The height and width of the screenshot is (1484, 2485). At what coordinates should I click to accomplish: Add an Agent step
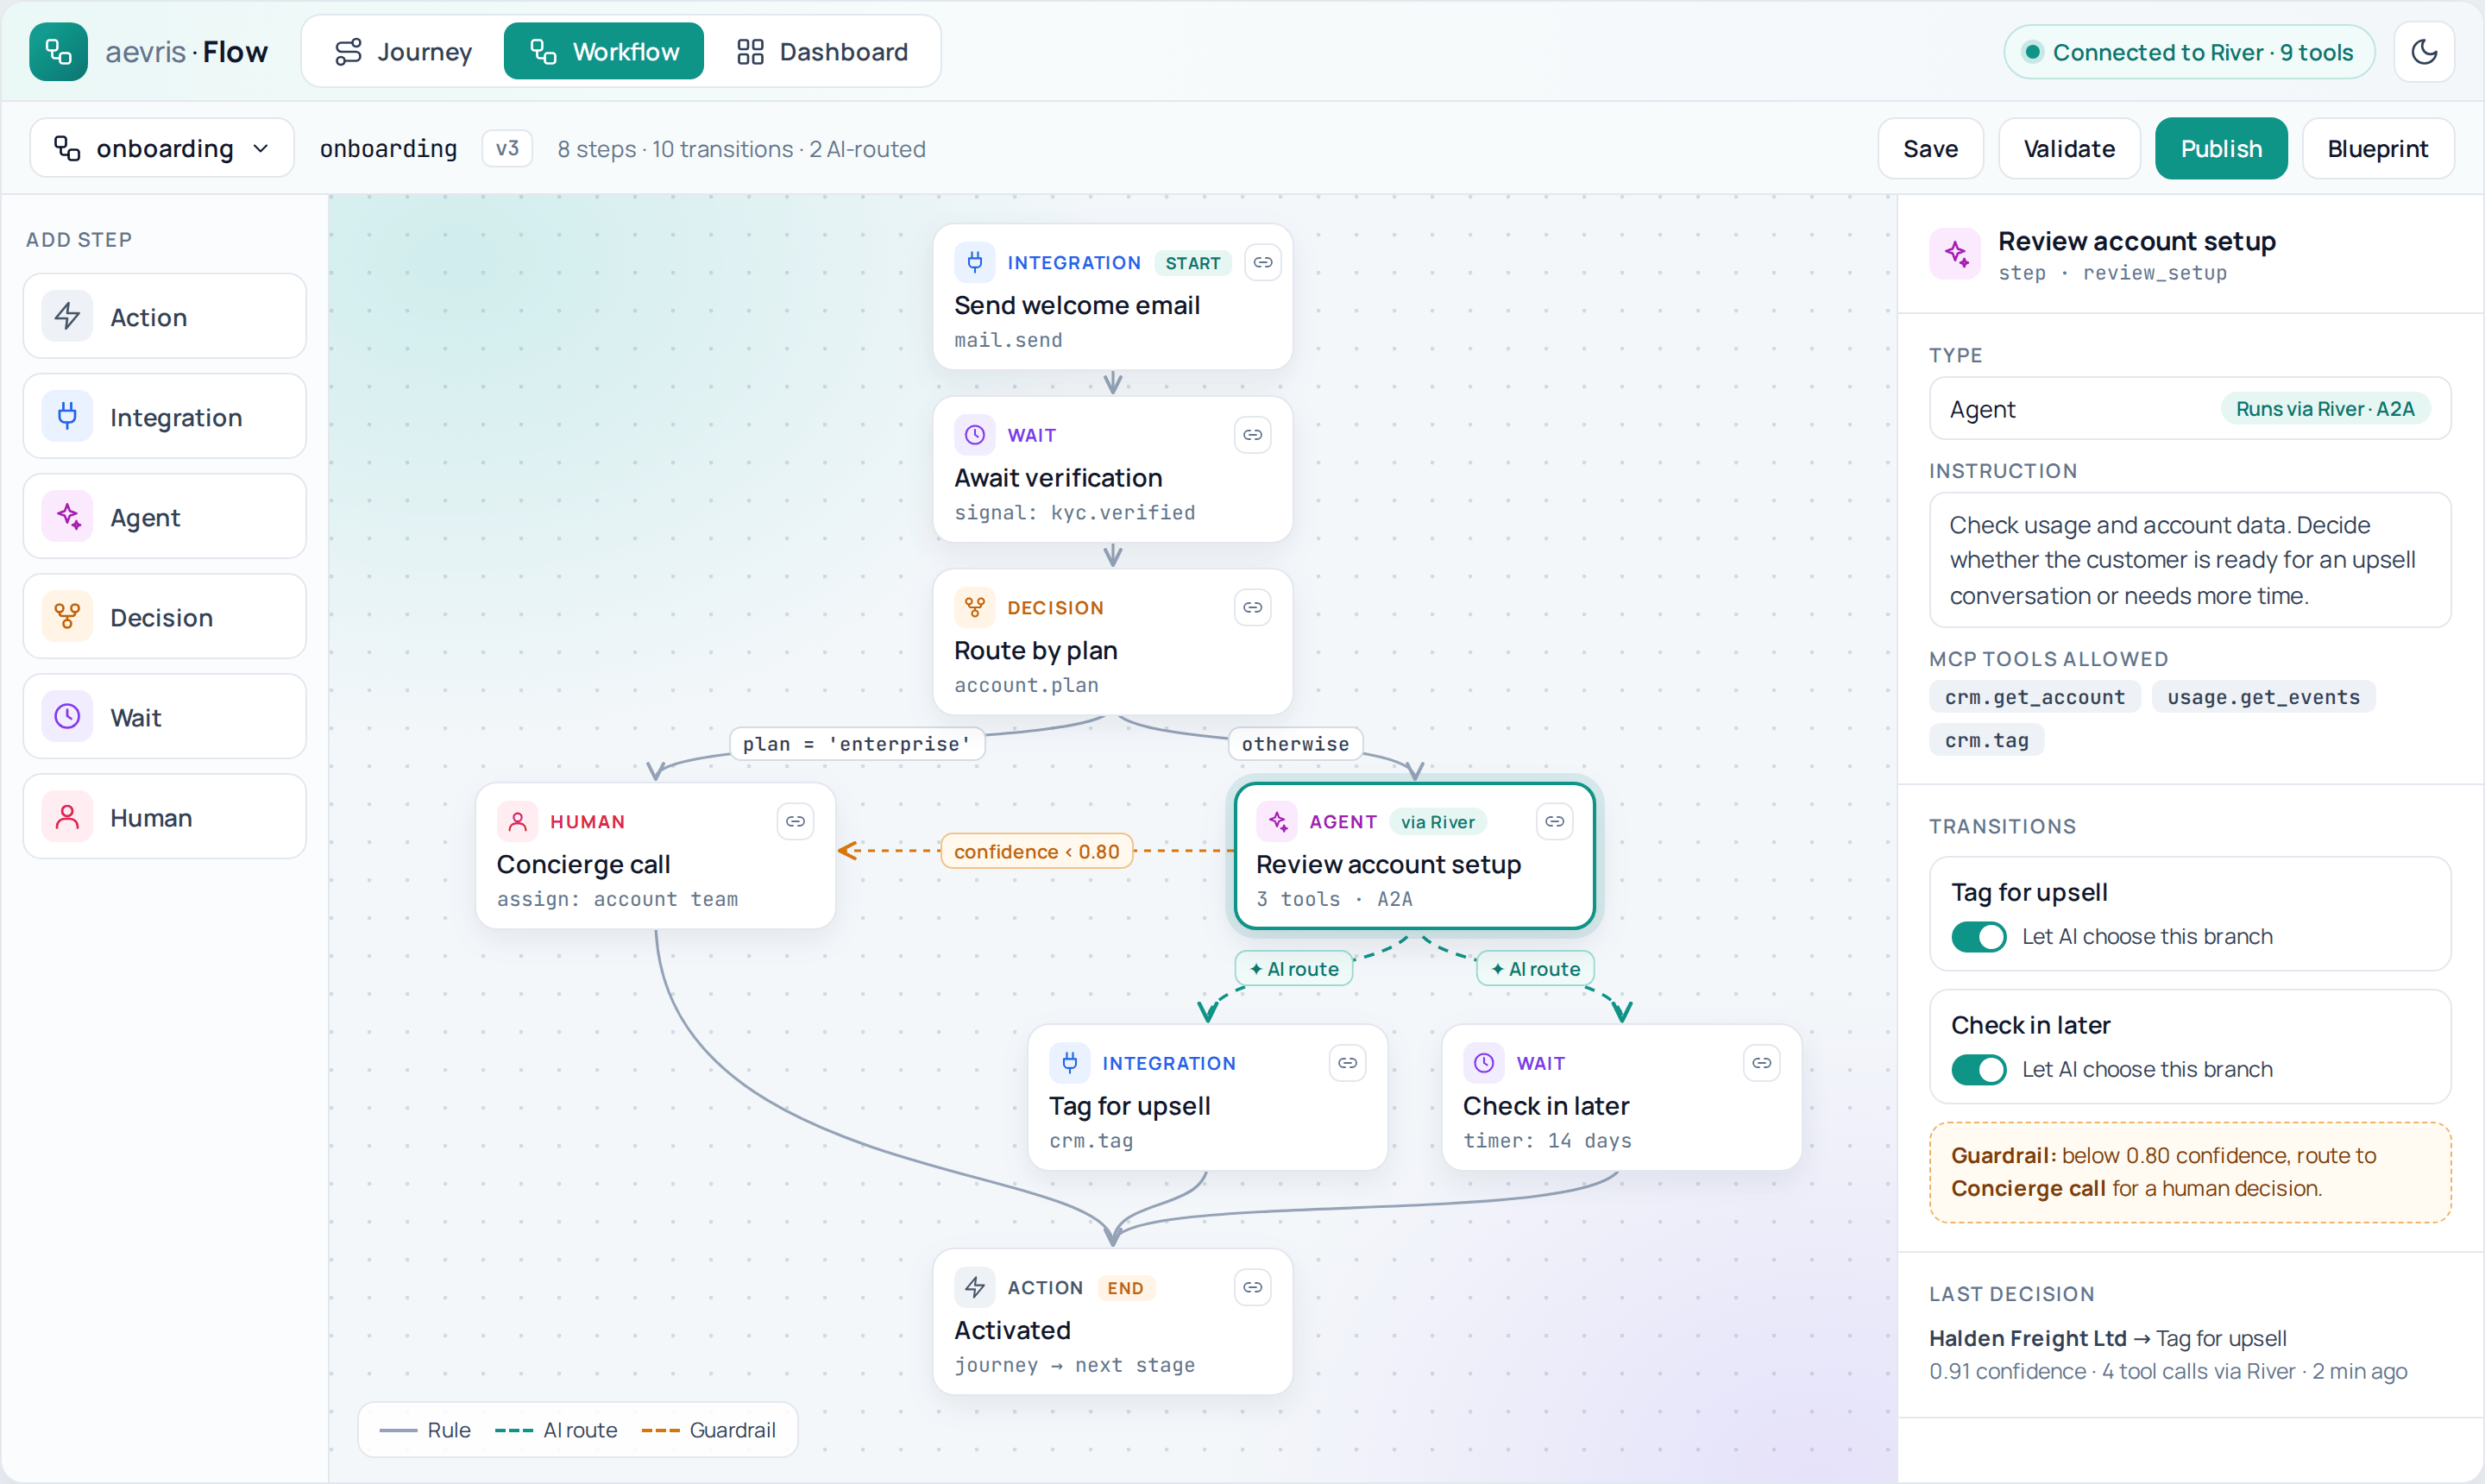click(164, 517)
